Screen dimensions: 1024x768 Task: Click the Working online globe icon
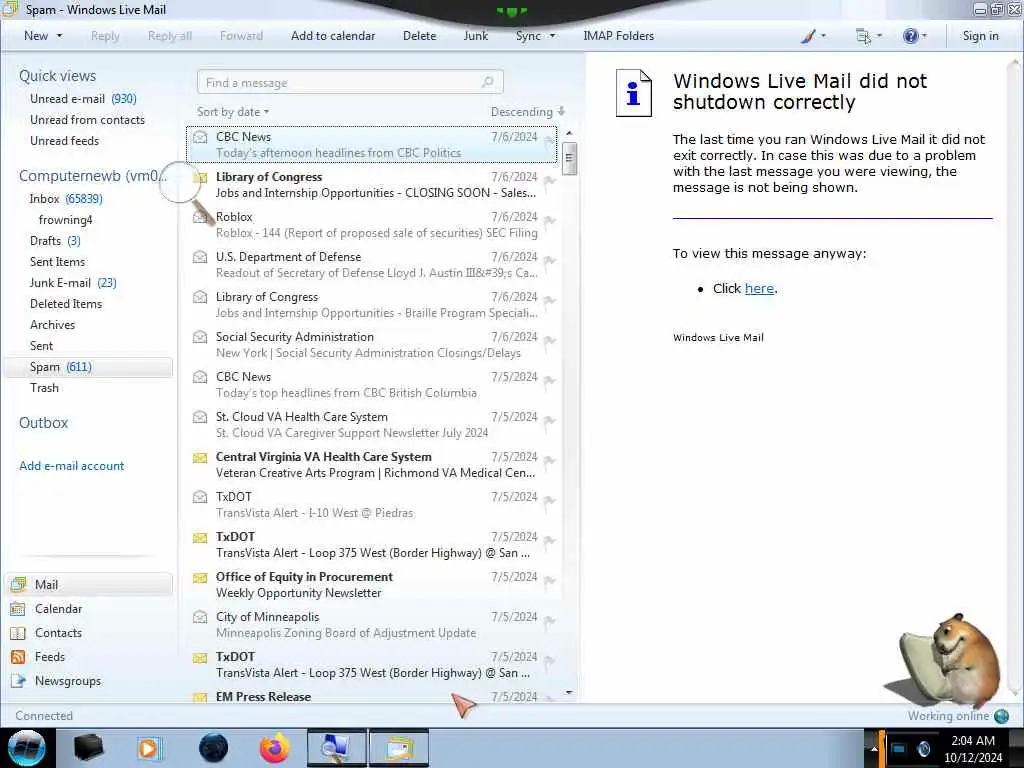[x=1001, y=716]
